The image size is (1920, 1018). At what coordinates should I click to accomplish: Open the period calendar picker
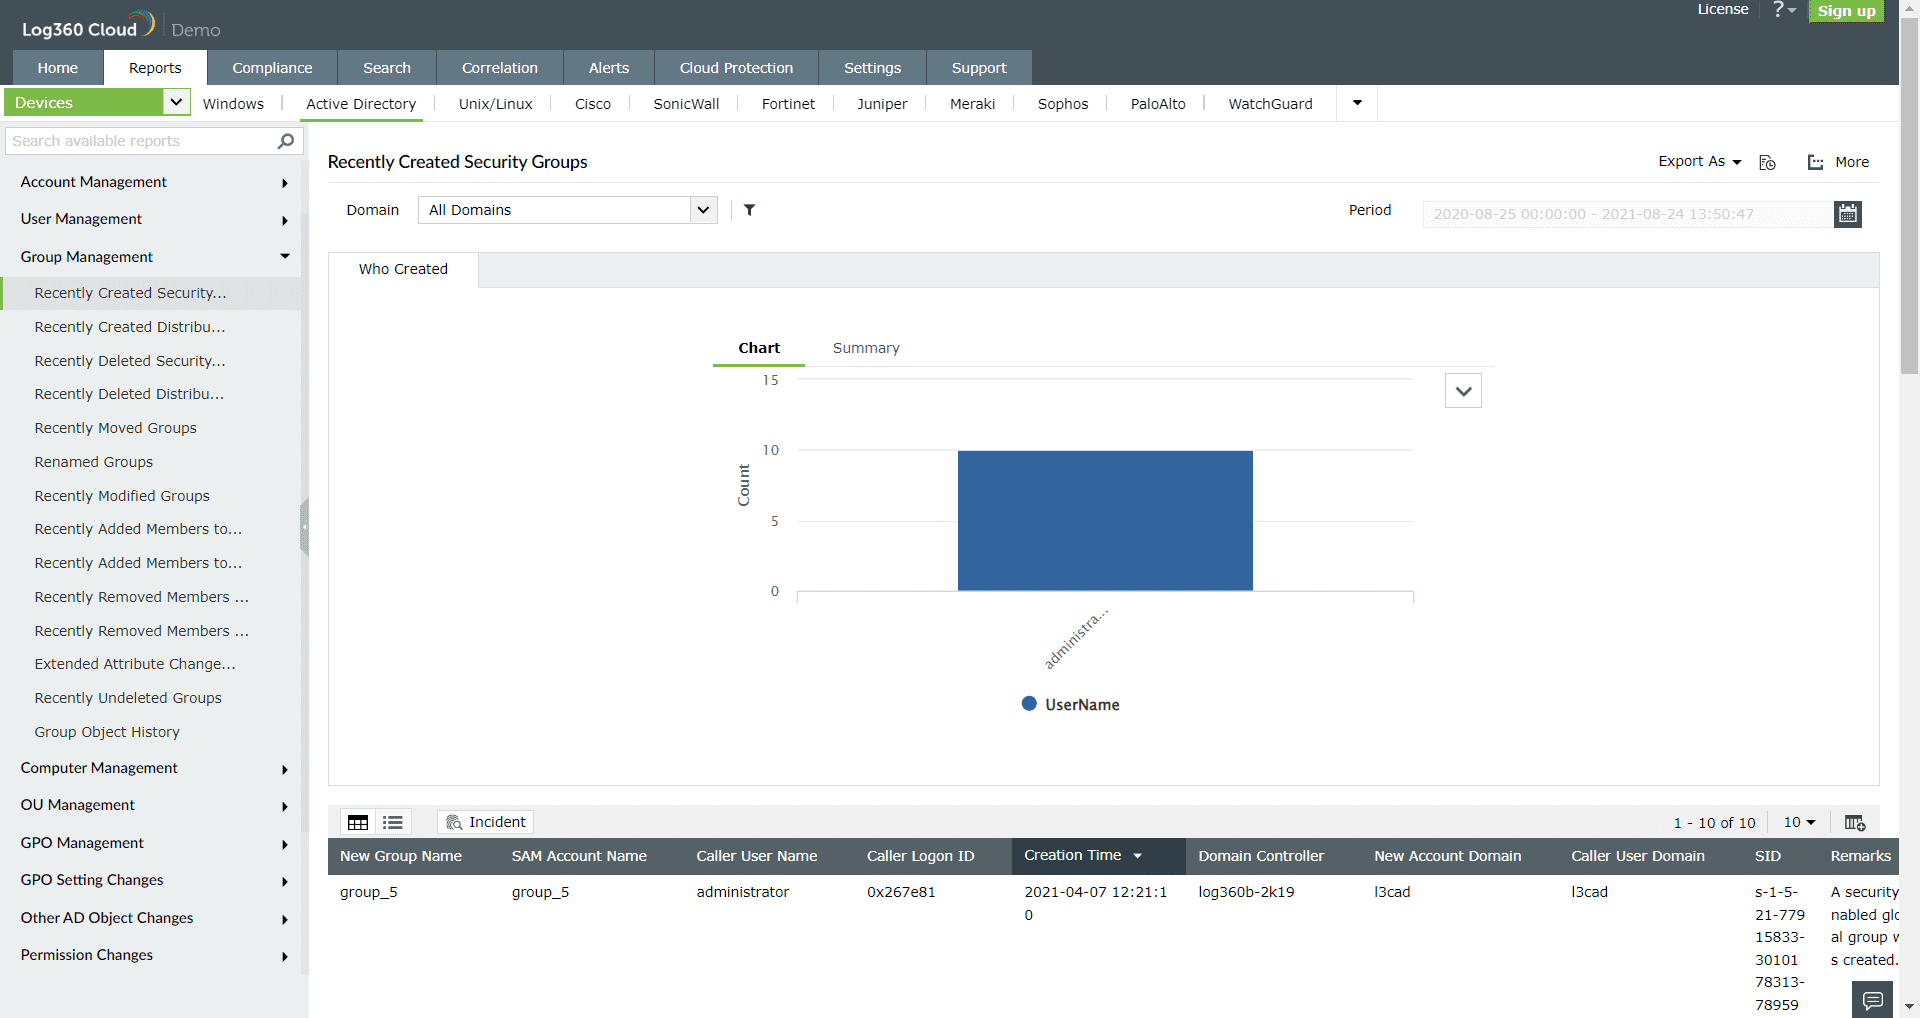coord(1847,213)
